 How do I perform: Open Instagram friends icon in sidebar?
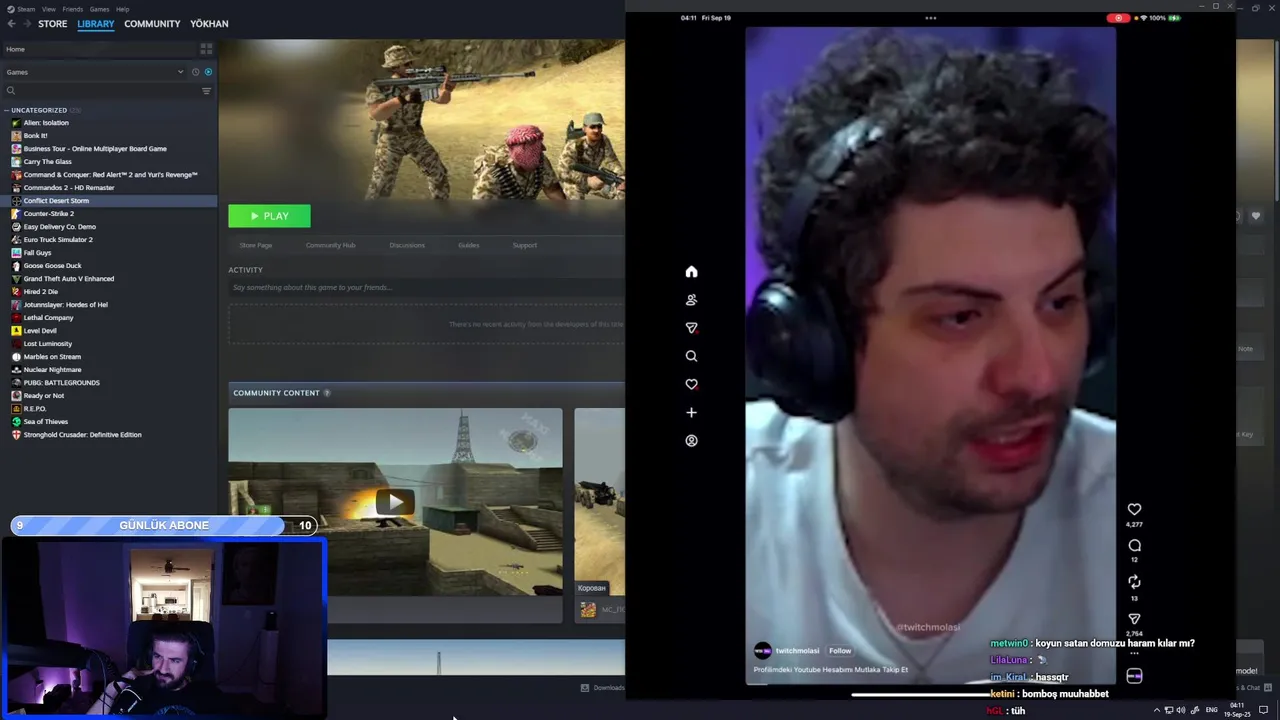coord(691,300)
